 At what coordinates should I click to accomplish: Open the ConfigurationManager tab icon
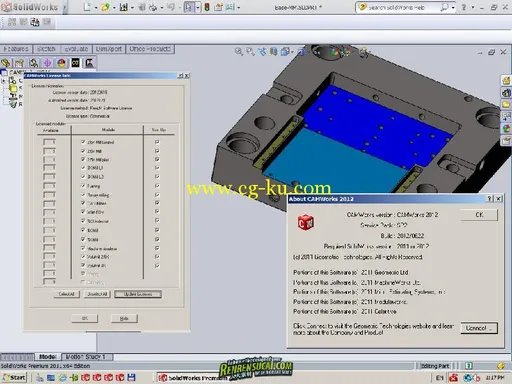[x=34, y=63]
